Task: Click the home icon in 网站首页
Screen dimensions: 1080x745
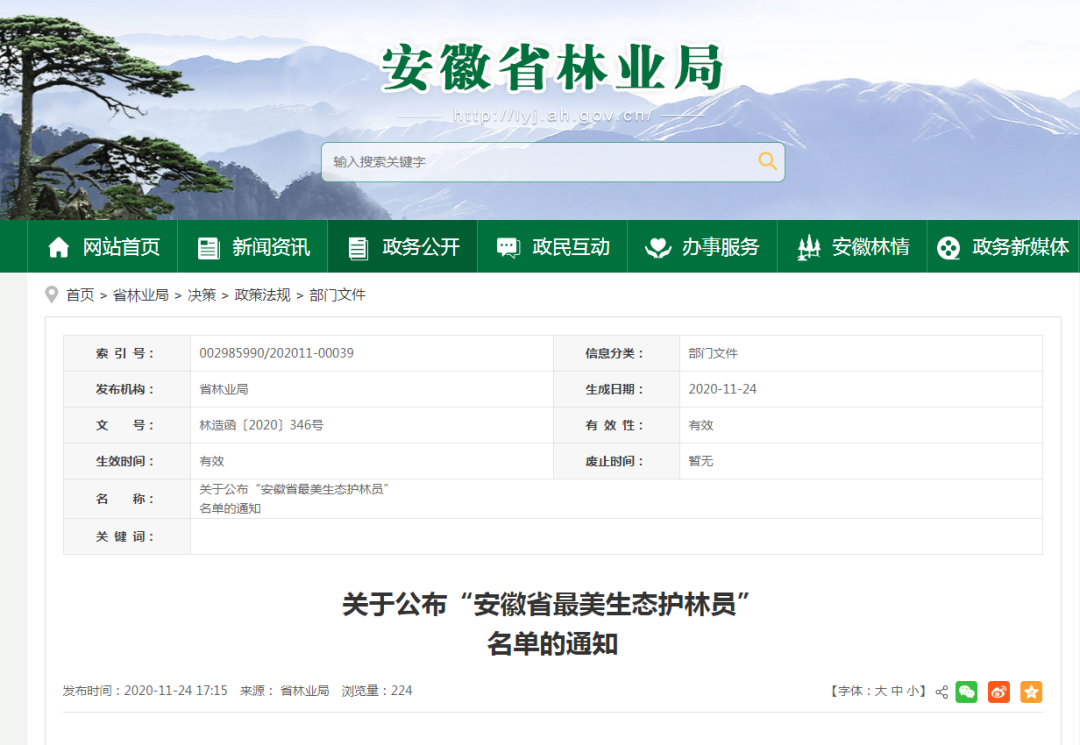Action: pos(59,247)
